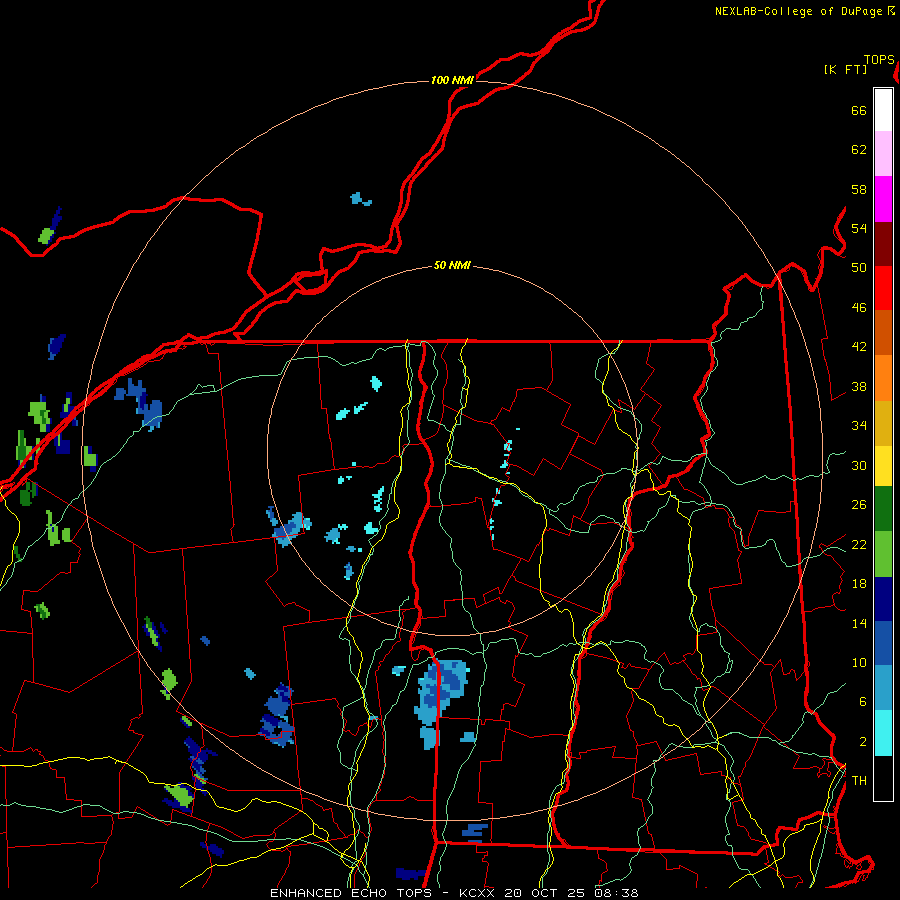Select the light green legend swatch
The image size is (900, 900).
[x=883, y=554]
